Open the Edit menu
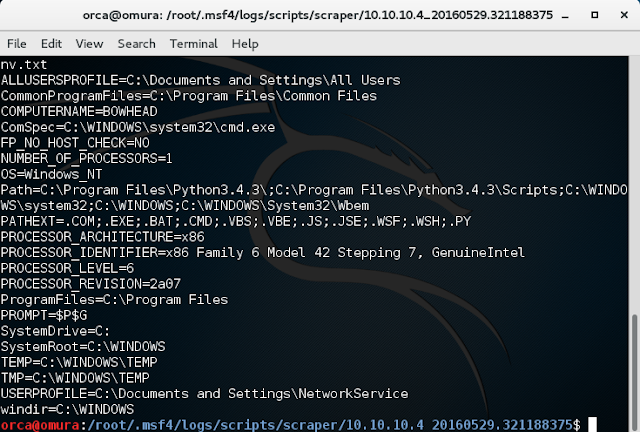This screenshot has height=432, width=640. (x=51, y=44)
